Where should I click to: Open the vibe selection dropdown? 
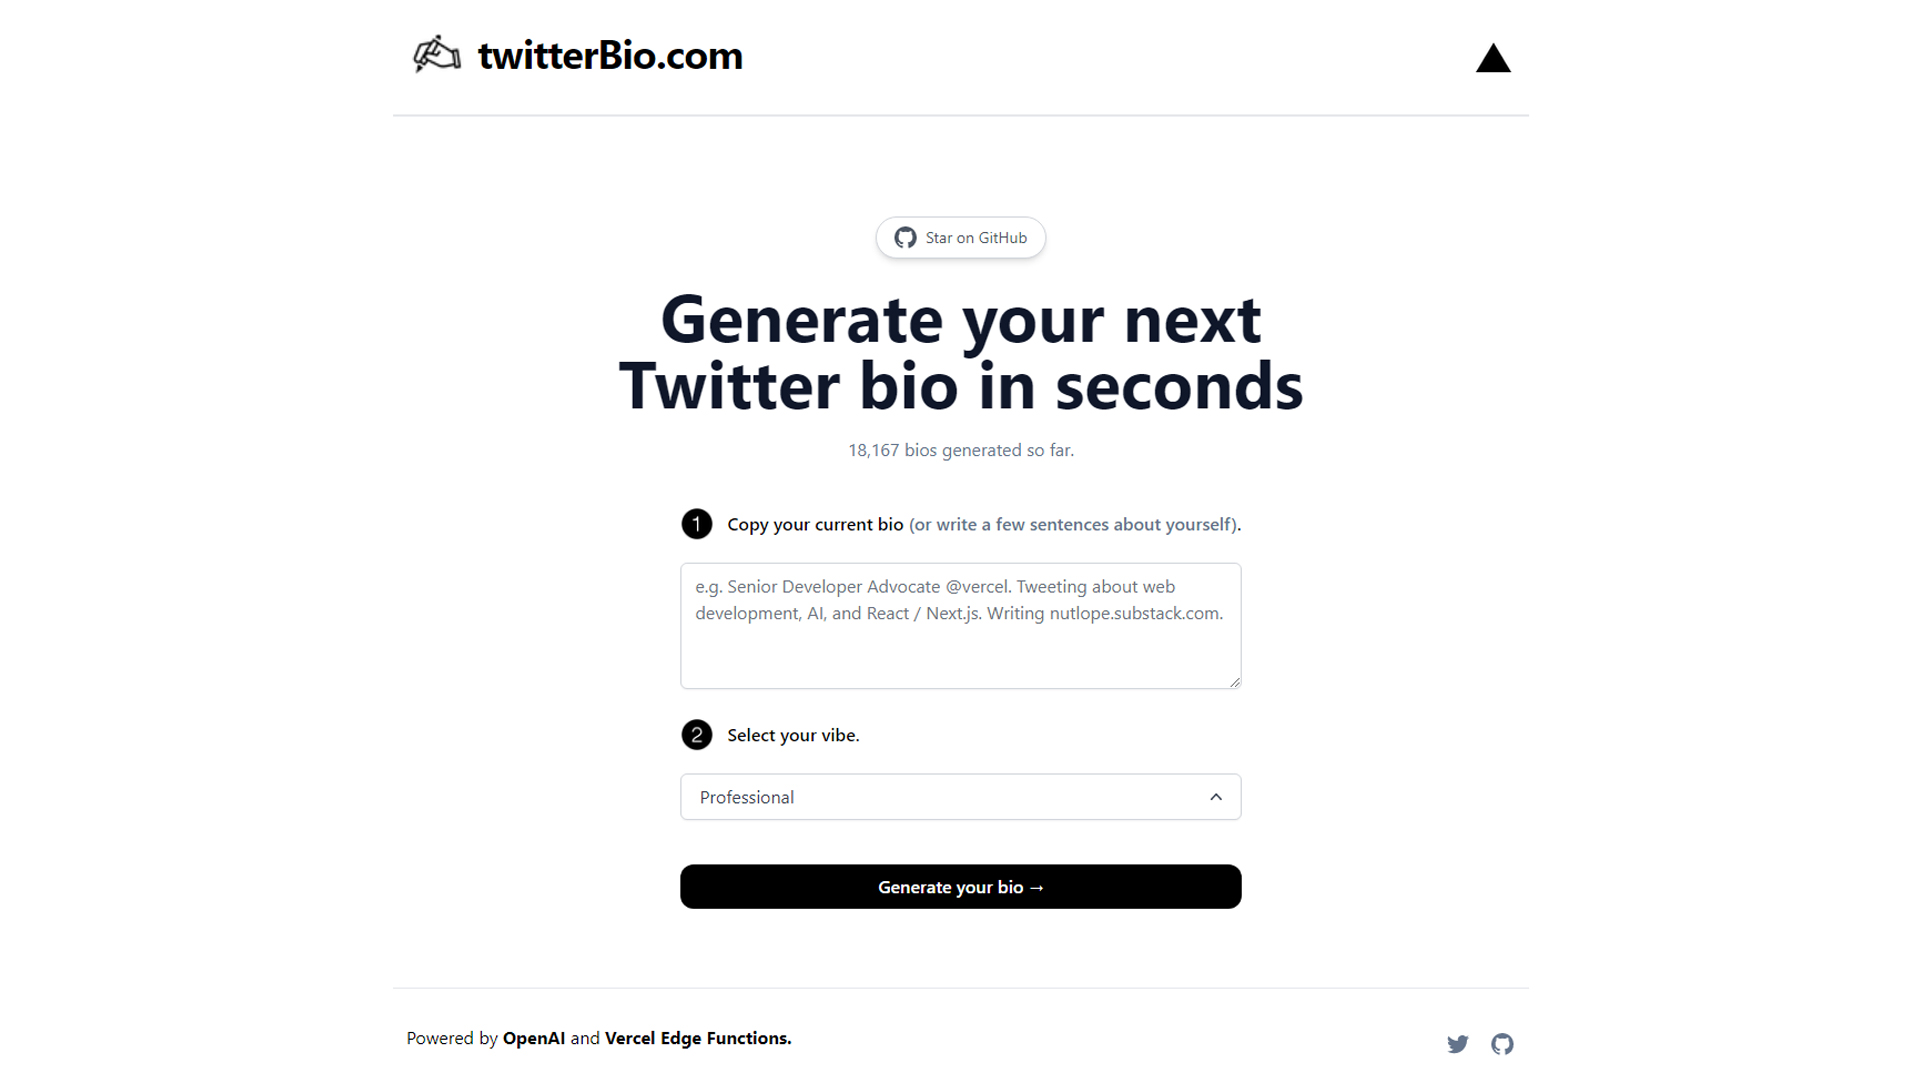point(960,797)
